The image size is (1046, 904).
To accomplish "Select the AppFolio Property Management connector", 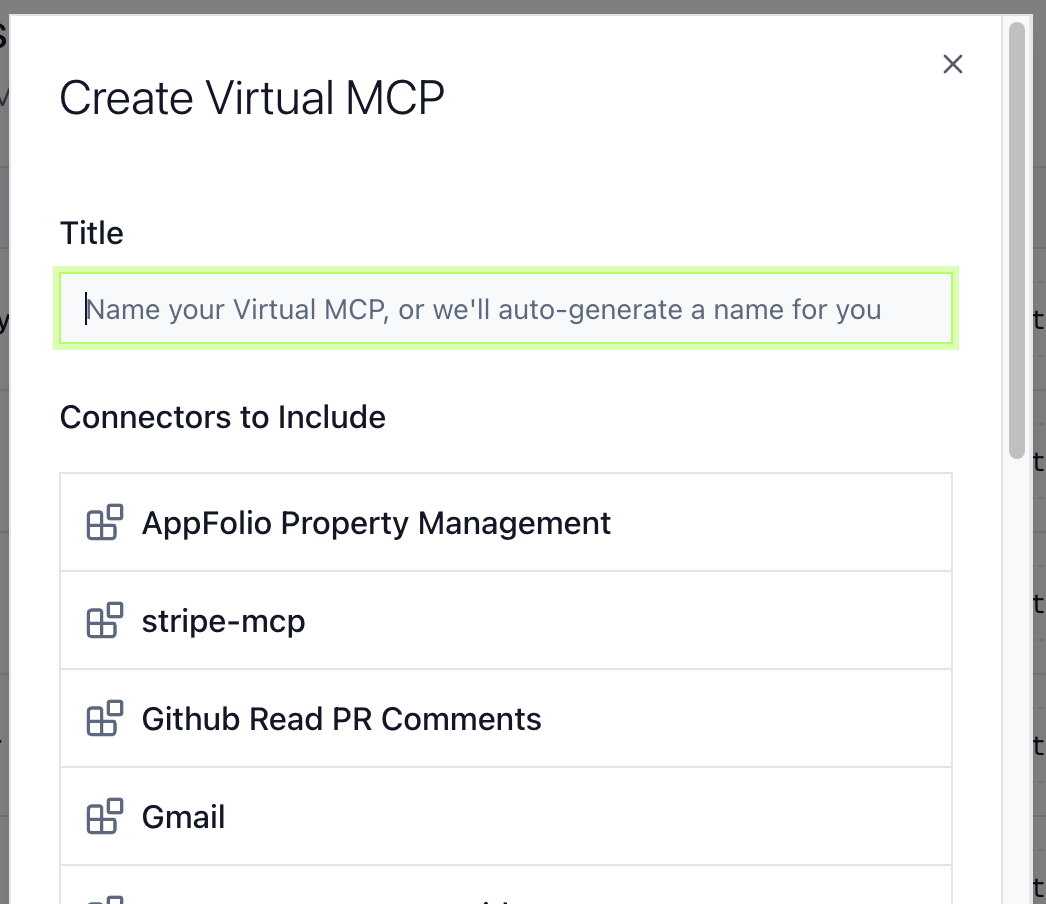I will coord(506,522).
